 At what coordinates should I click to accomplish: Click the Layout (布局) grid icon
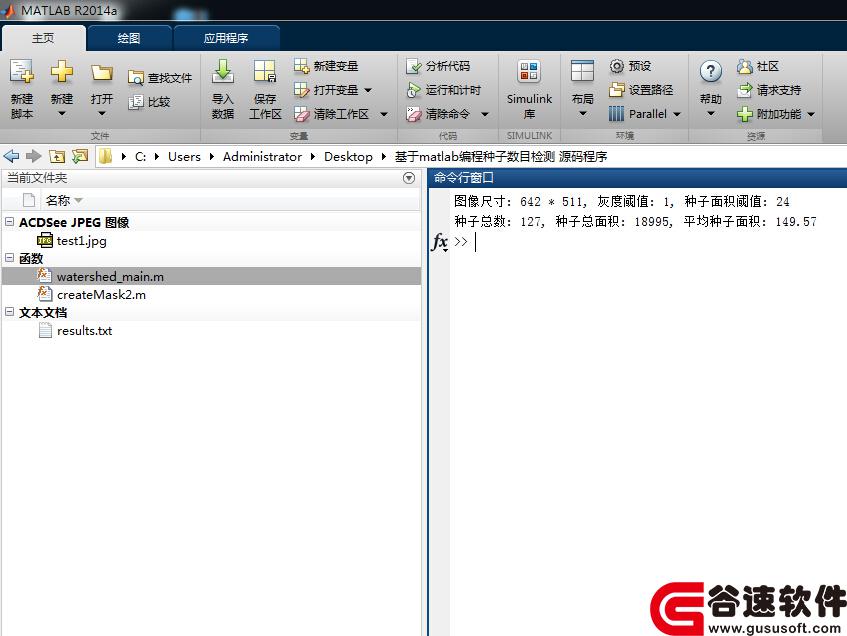(582, 72)
